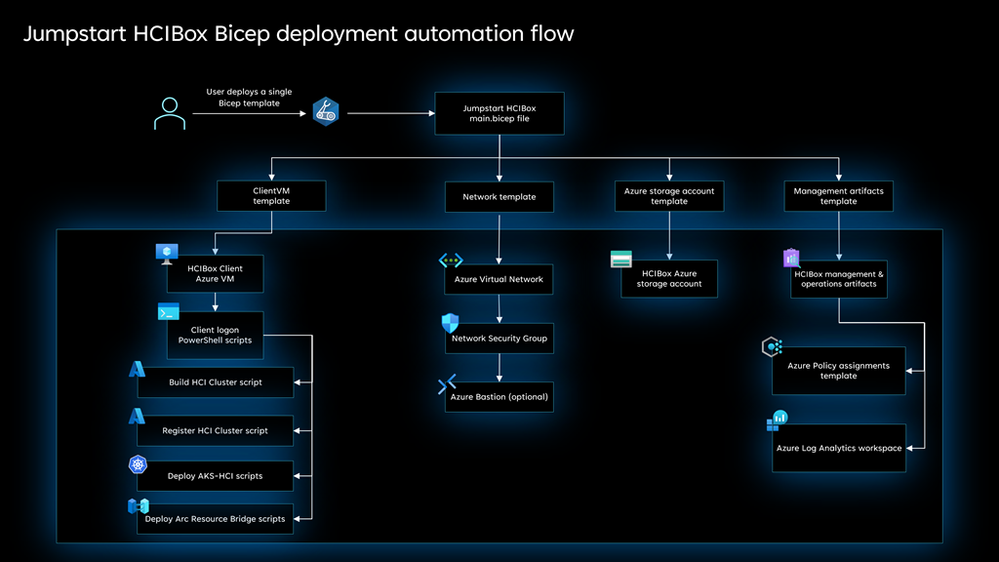
Task: Select the HCIBox Azure storage account box
Action: point(670,278)
